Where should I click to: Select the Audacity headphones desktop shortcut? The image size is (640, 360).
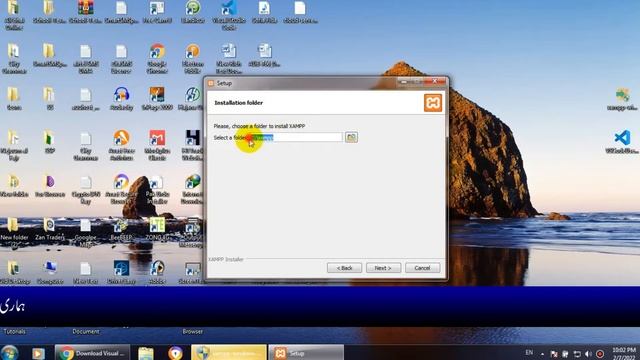click(121, 99)
